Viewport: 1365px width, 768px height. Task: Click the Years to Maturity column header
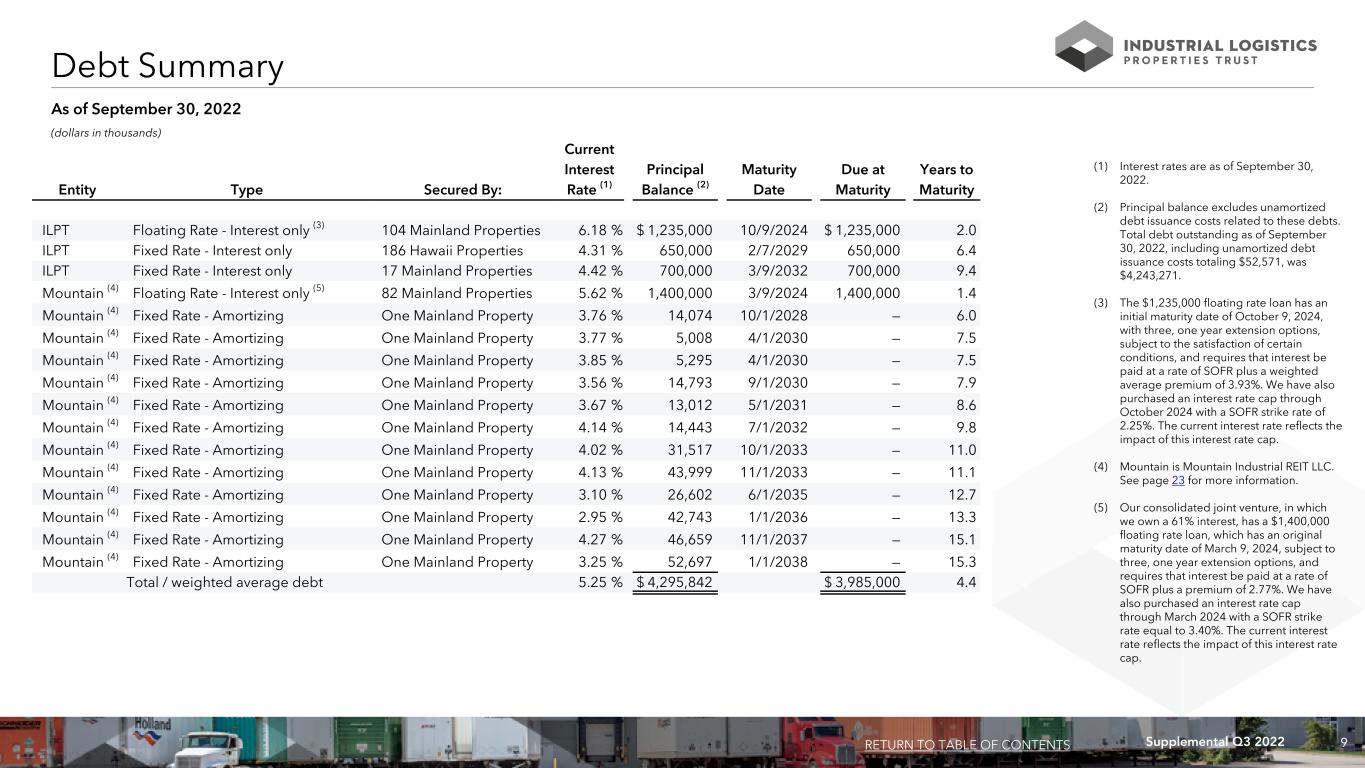(x=946, y=180)
